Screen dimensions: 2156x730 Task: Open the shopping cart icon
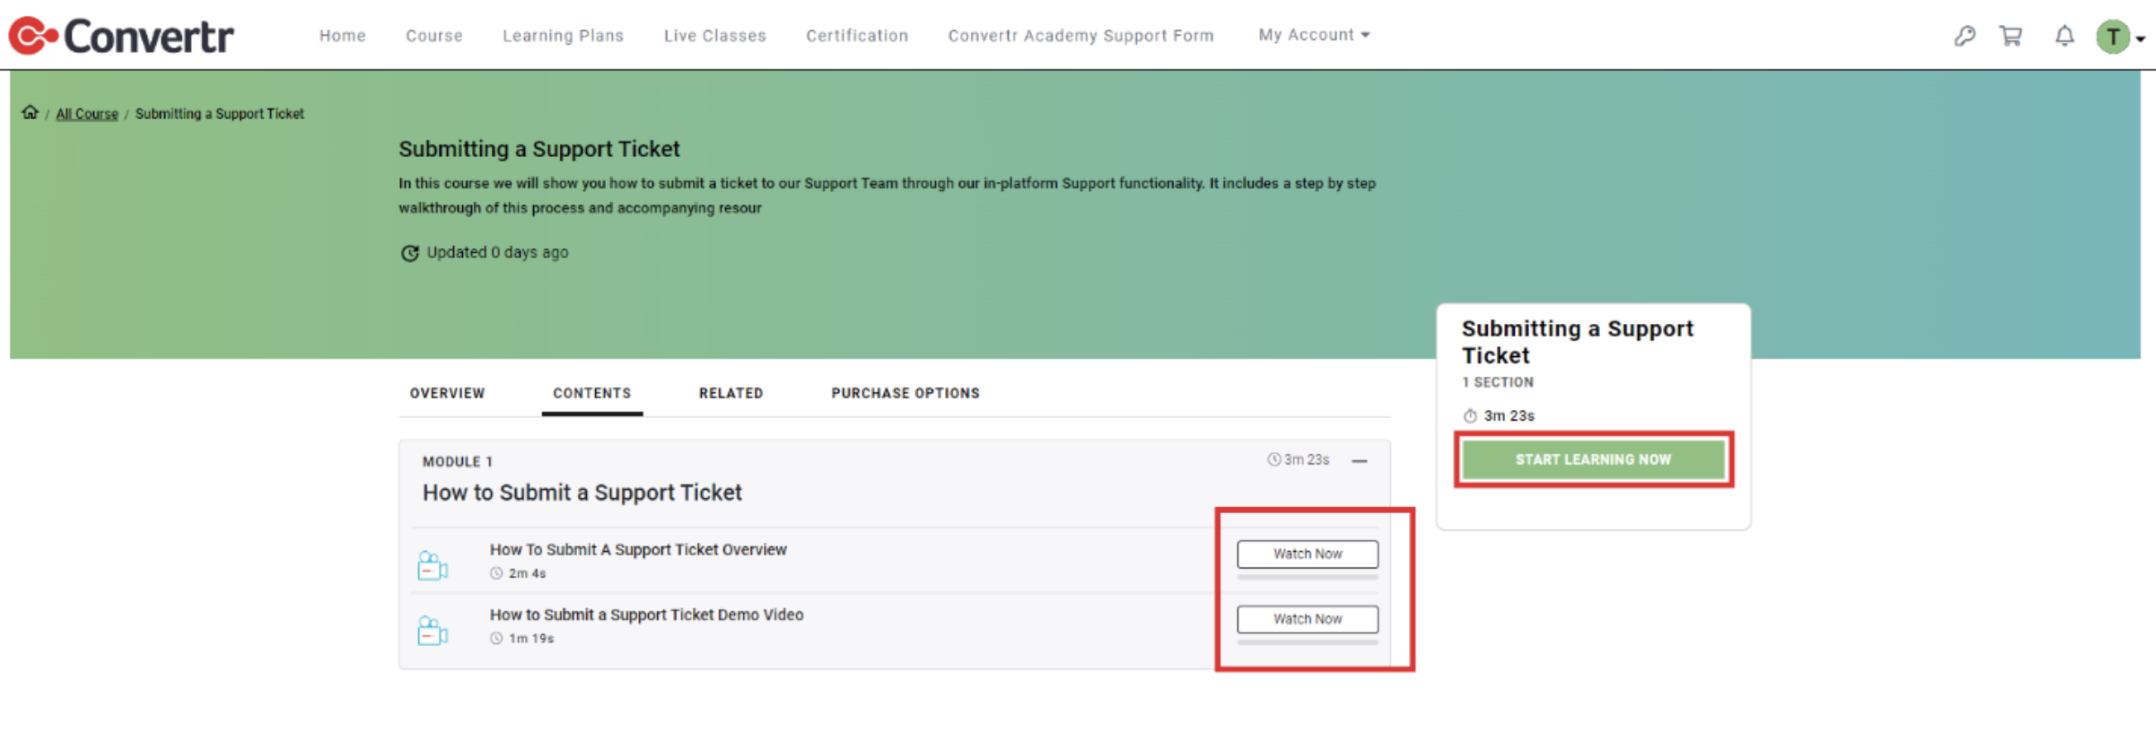(x=2010, y=36)
